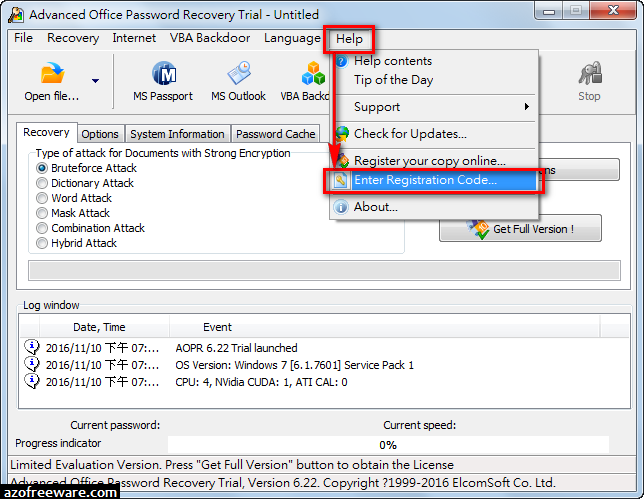
Task: Open the Internet menu
Action: (x=134, y=38)
